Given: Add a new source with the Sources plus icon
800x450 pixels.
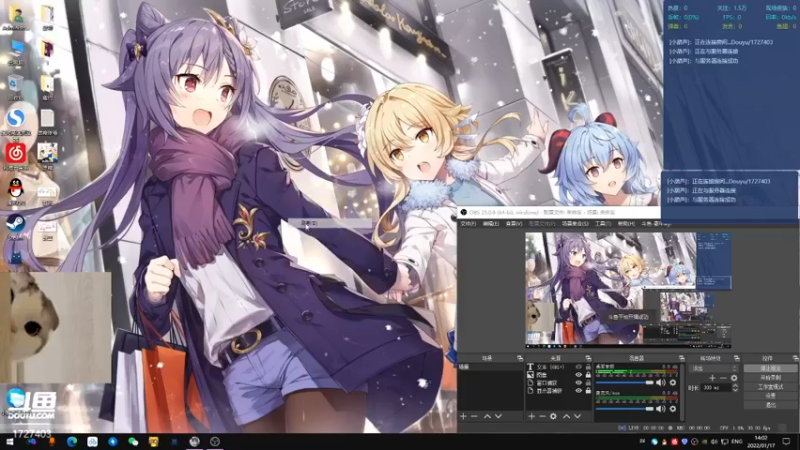Looking at the screenshot, I should click(x=532, y=416).
